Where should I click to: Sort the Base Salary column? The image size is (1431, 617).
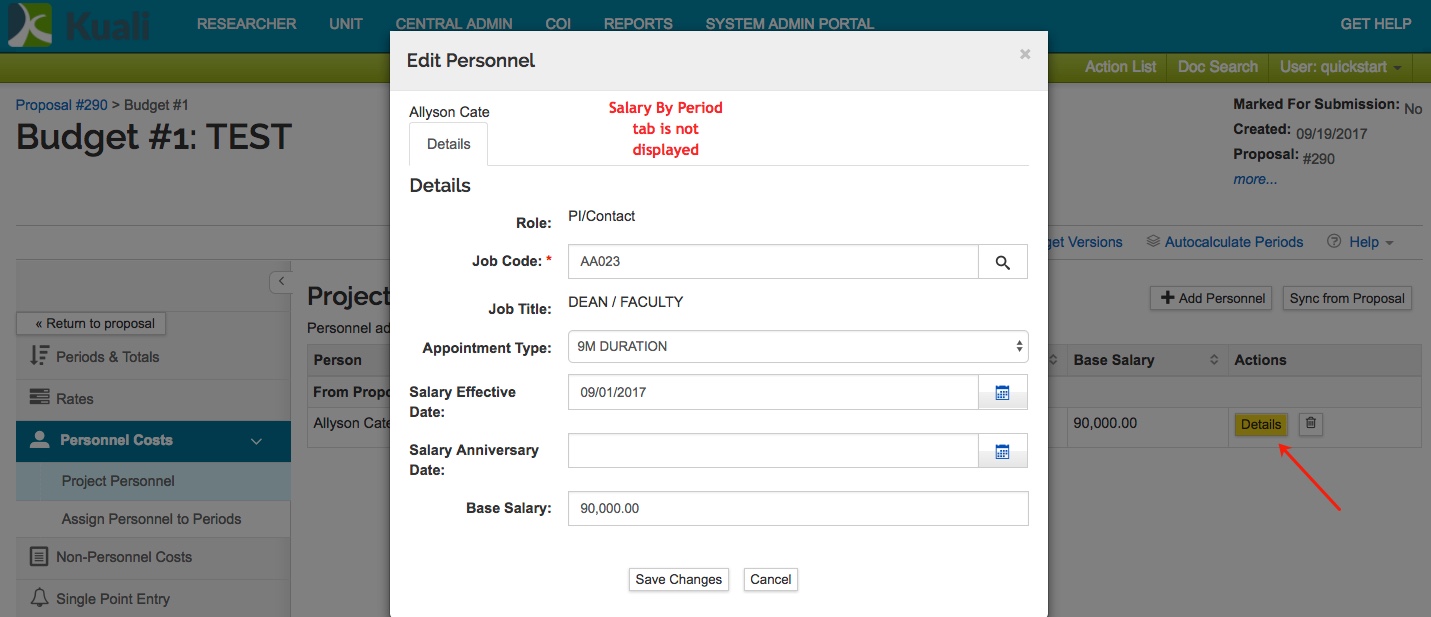1214,360
